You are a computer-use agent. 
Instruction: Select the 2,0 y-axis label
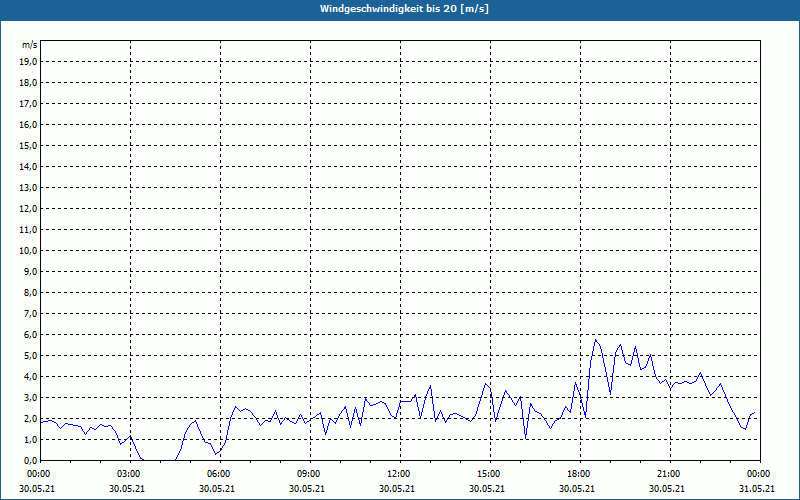[30, 419]
